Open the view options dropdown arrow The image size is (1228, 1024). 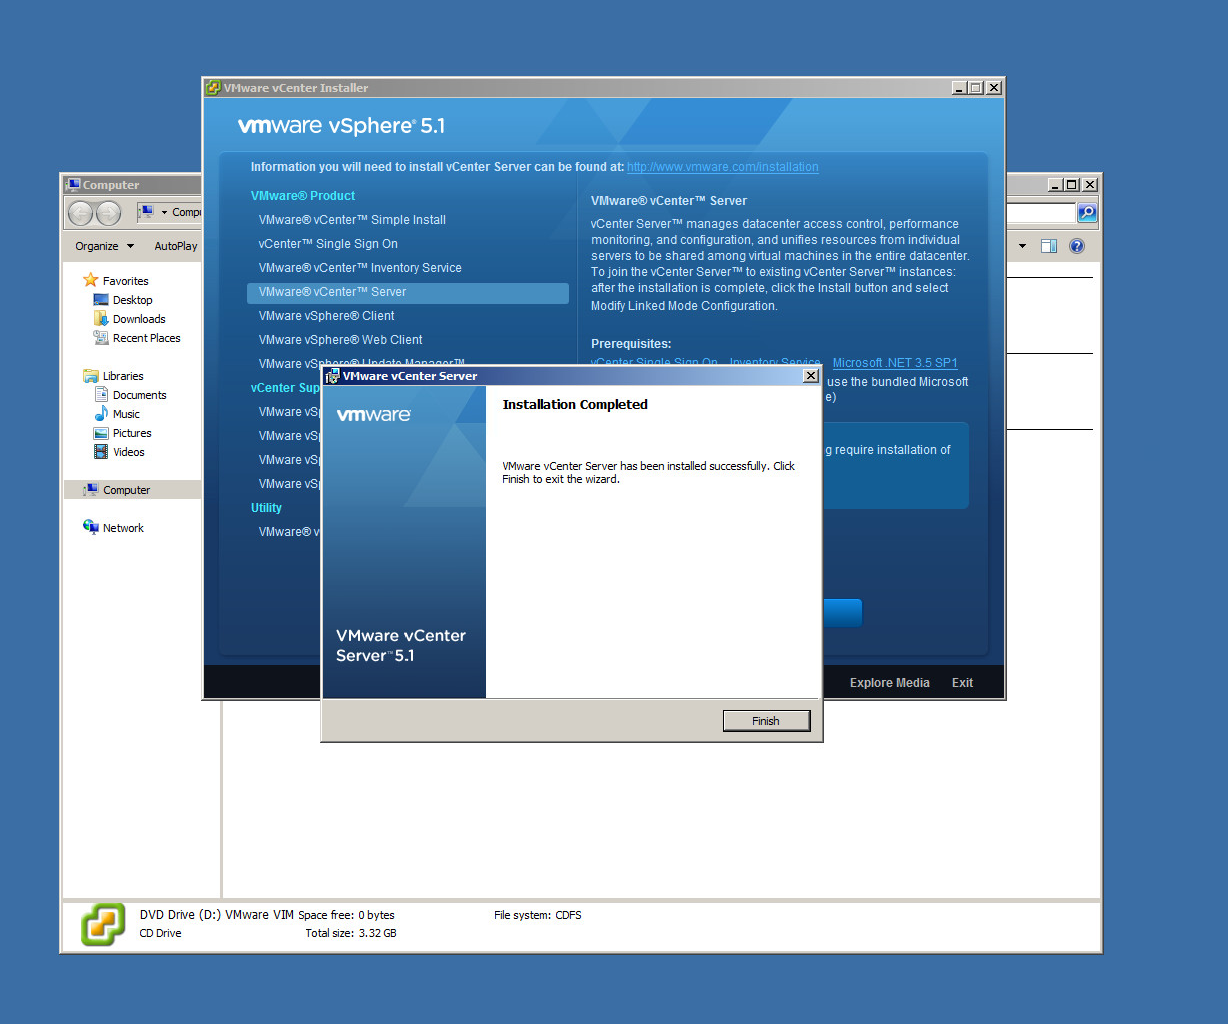(1022, 246)
